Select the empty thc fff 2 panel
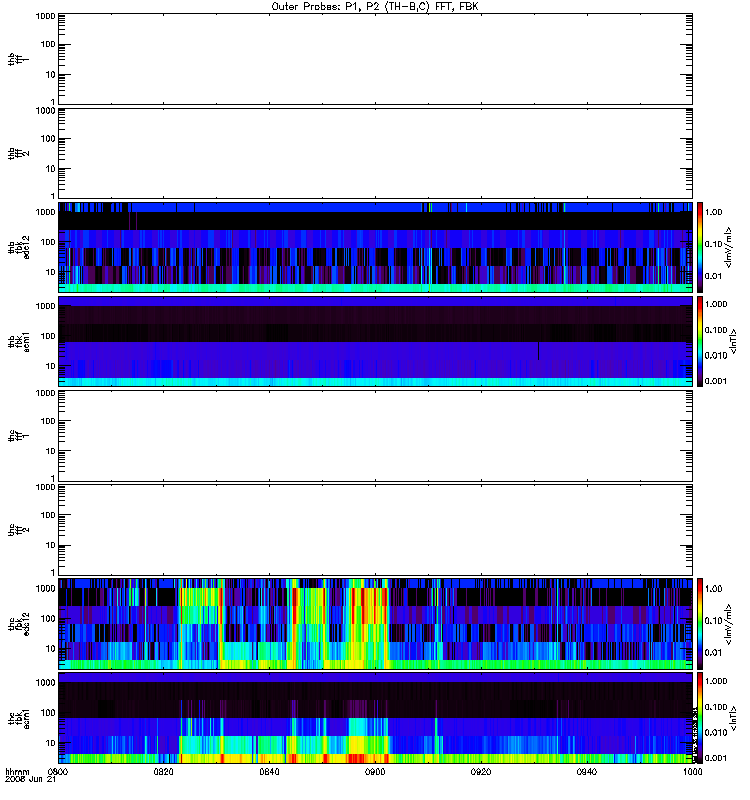Viewport: 750px width, 800px height. pos(375,530)
